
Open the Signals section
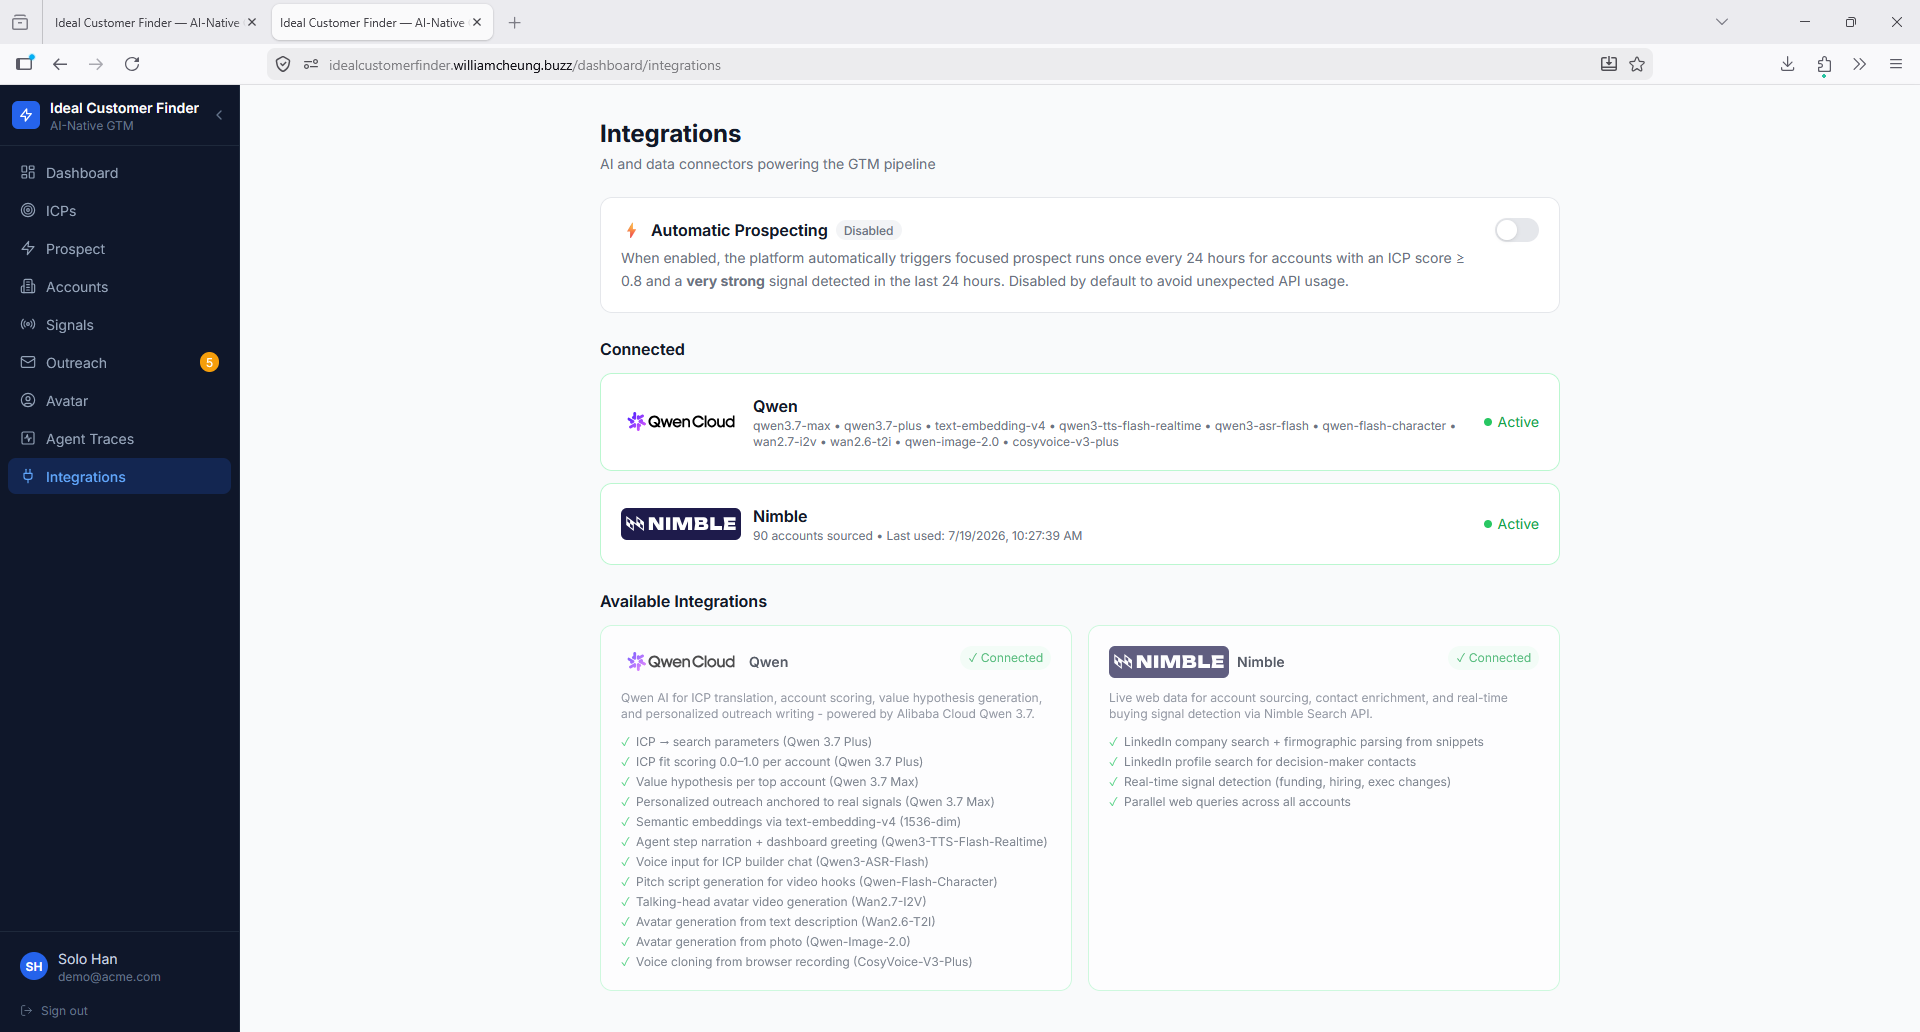119,325
